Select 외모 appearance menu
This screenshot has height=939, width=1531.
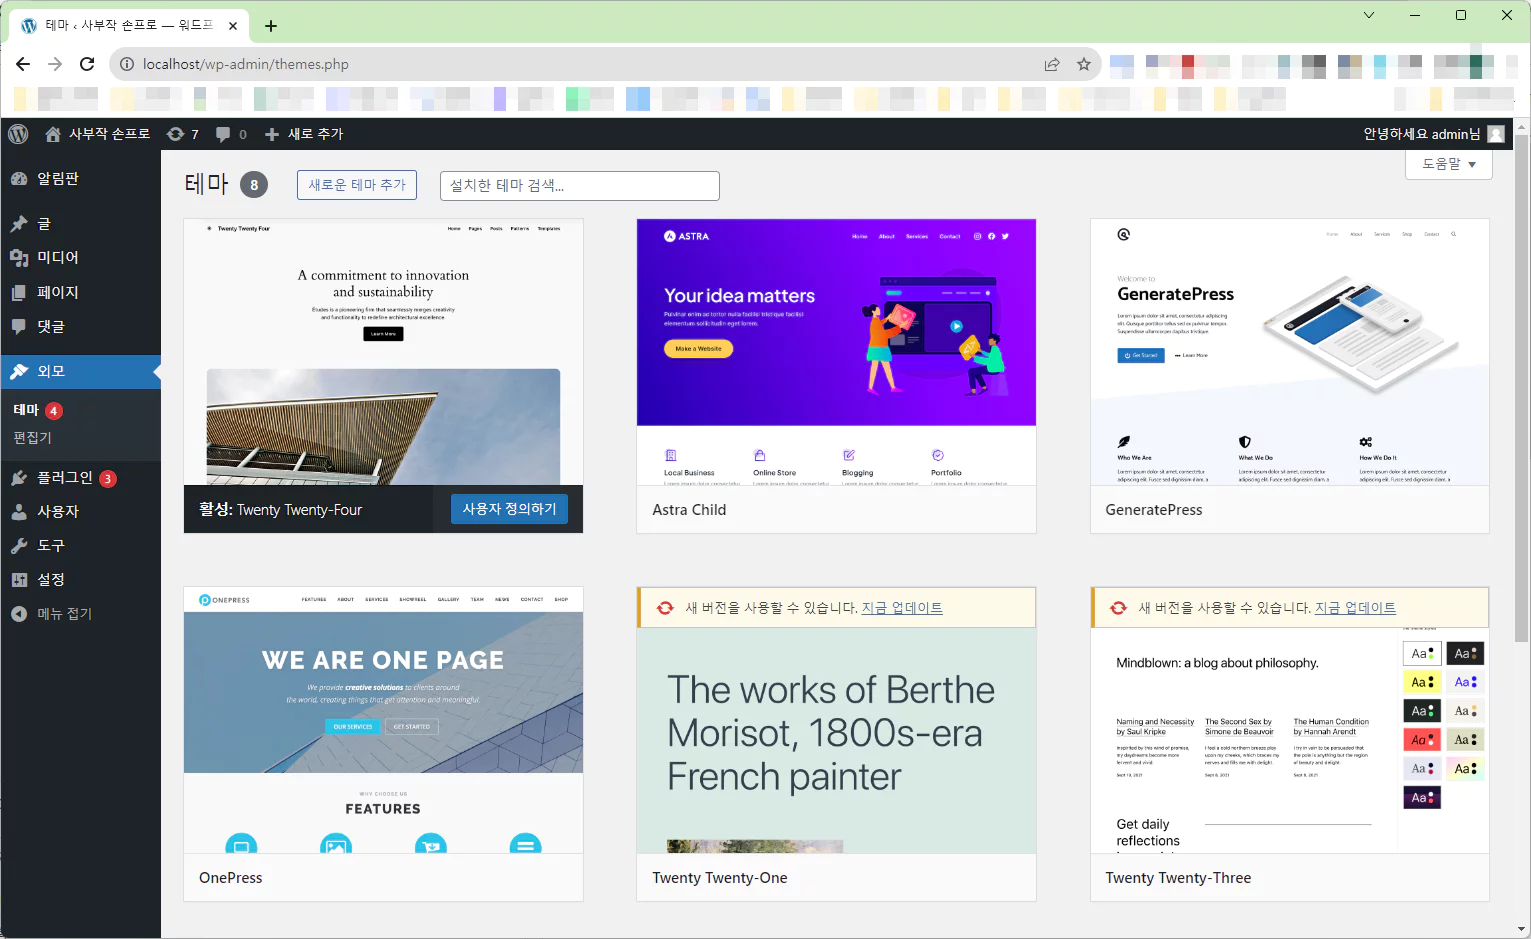click(x=80, y=372)
